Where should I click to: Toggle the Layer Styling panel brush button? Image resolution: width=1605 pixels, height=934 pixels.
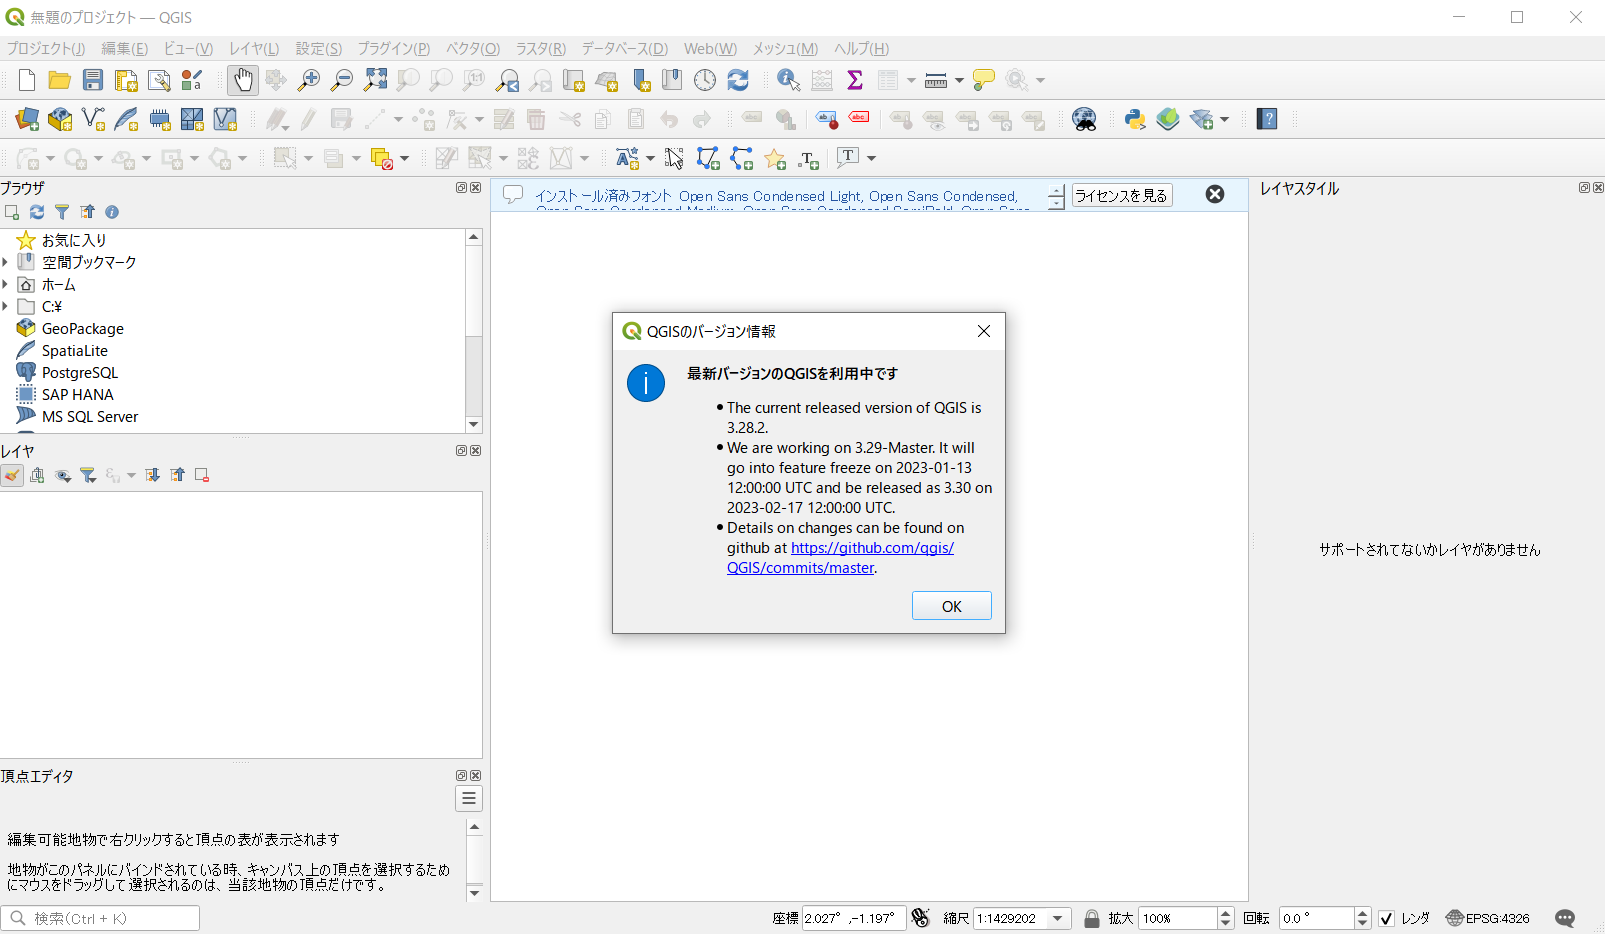pyautogui.click(x=12, y=475)
